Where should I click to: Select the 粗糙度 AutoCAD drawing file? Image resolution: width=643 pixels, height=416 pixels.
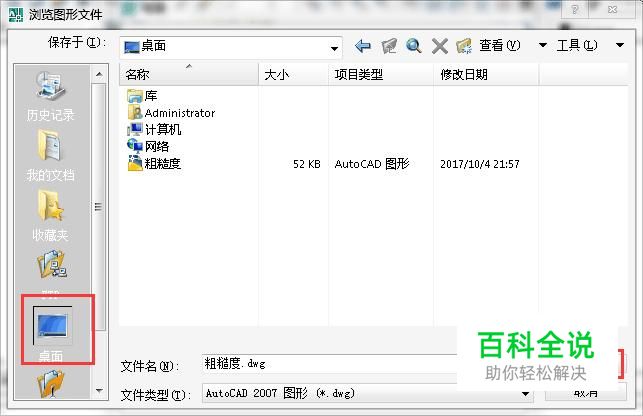[154, 164]
